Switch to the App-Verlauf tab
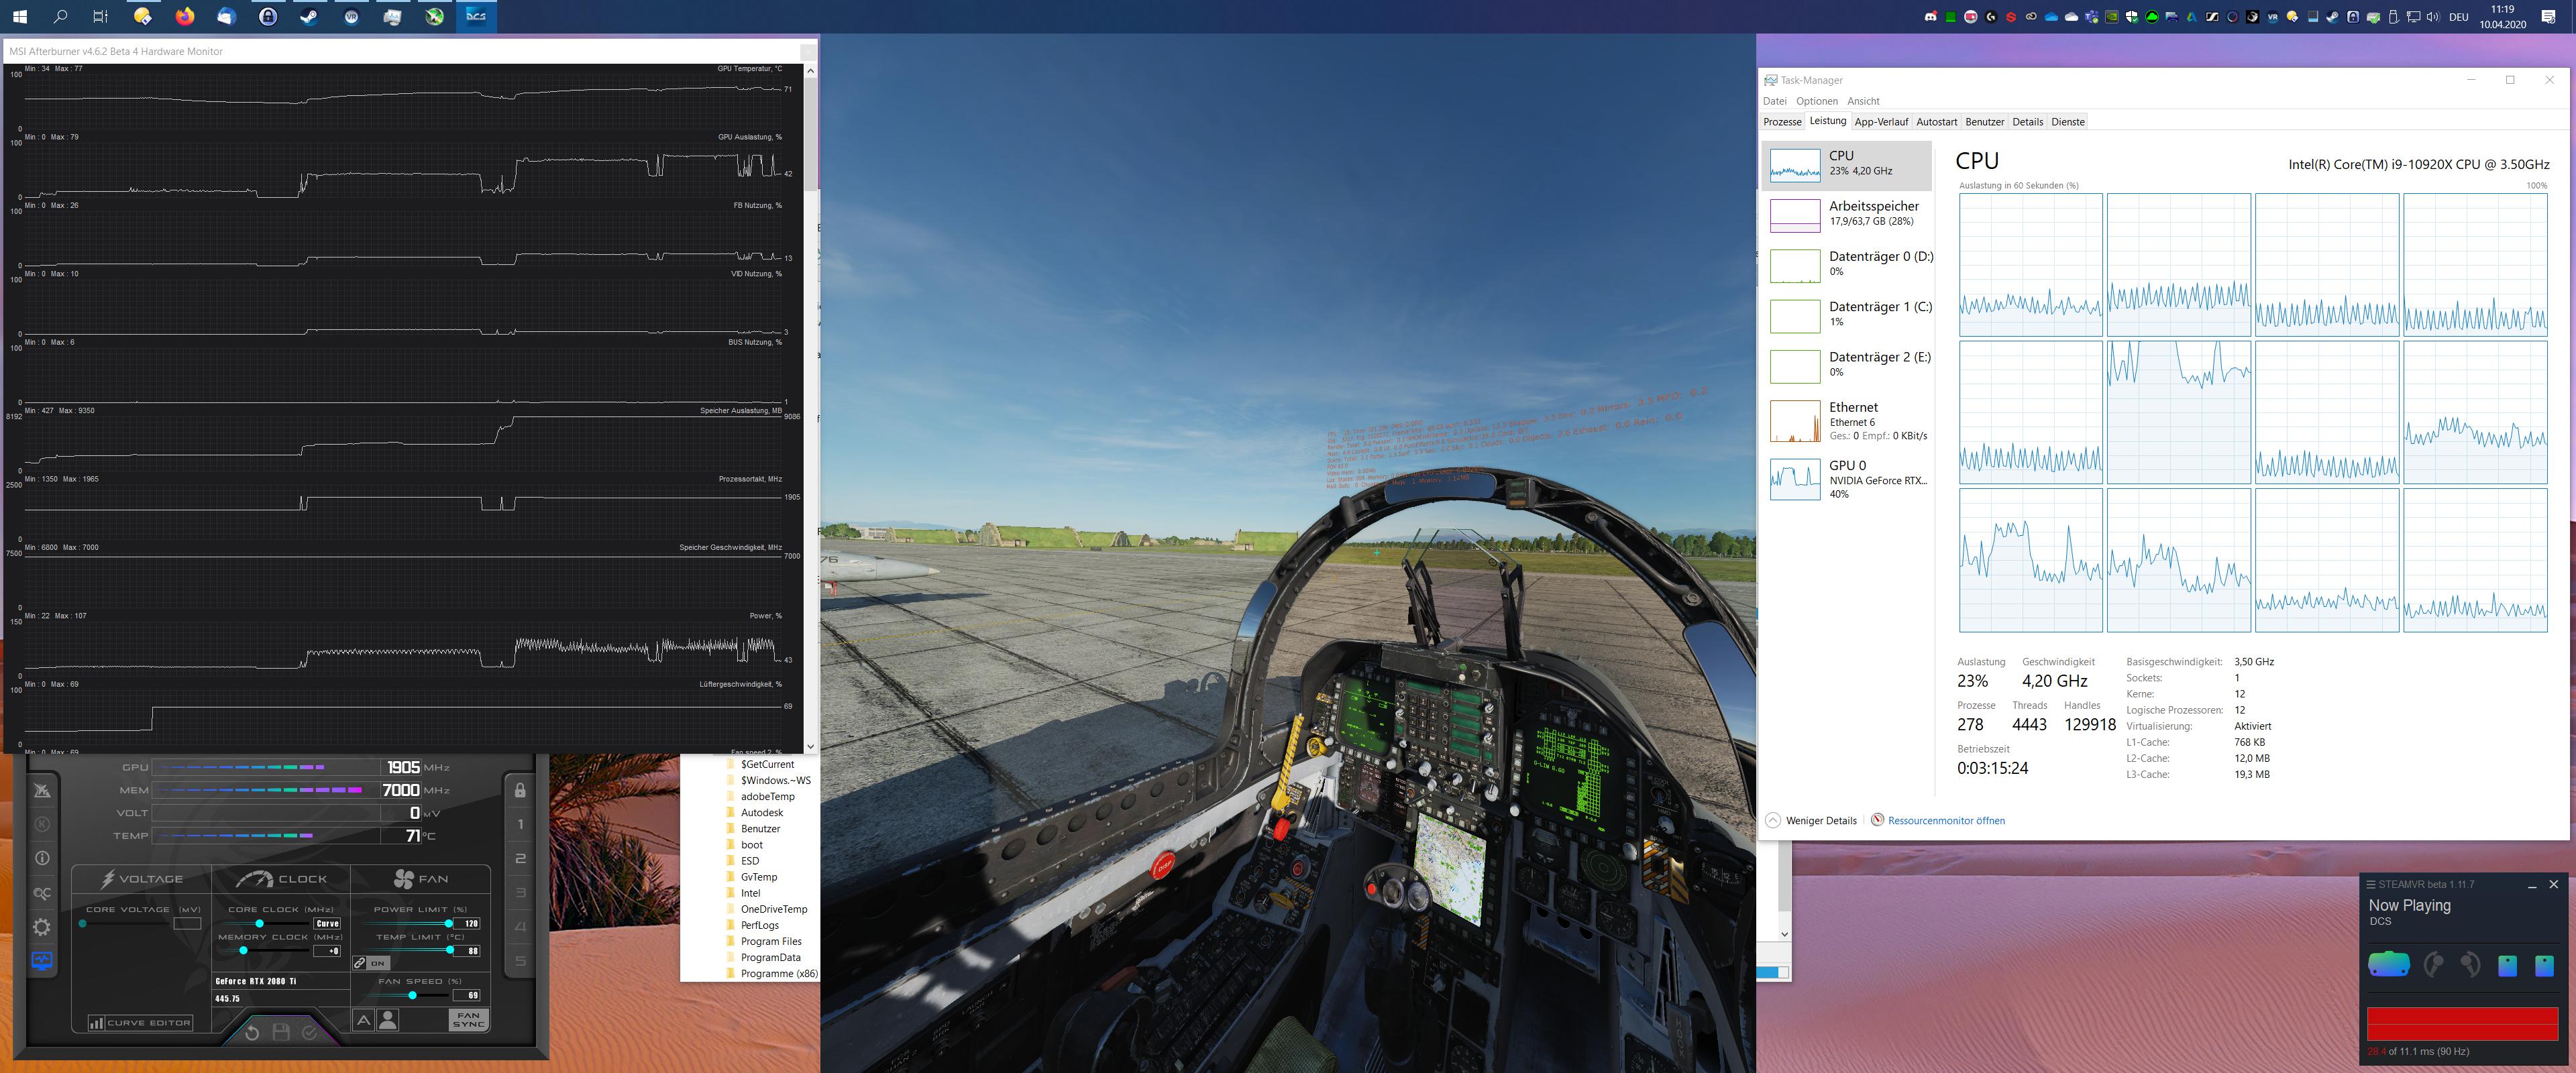Image resolution: width=2576 pixels, height=1073 pixels. 1881,122
